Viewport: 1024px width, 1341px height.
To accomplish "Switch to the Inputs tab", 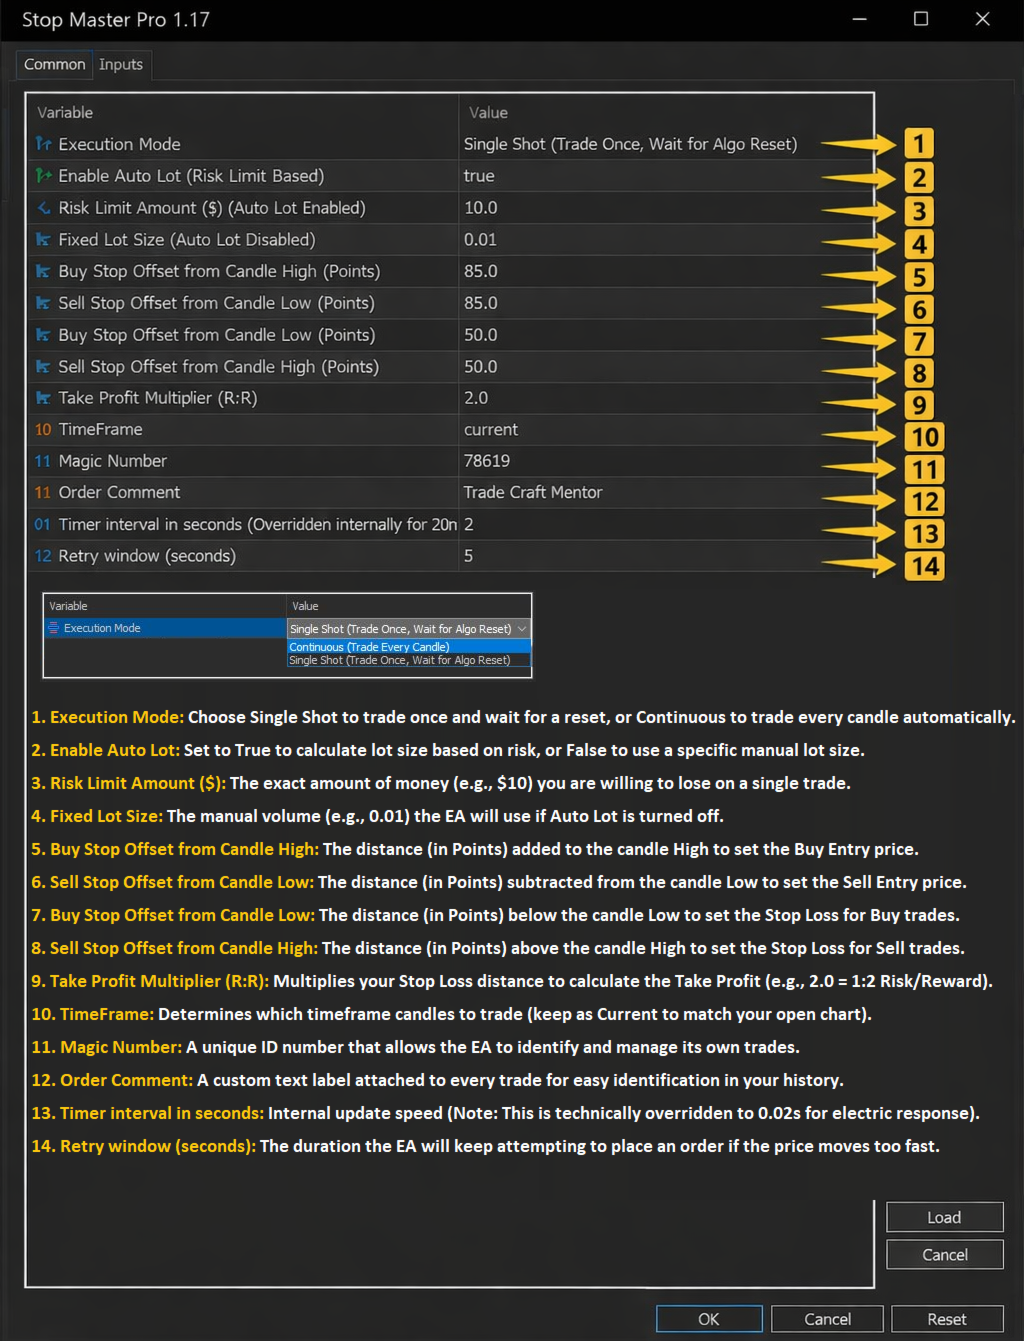I will 121,64.
